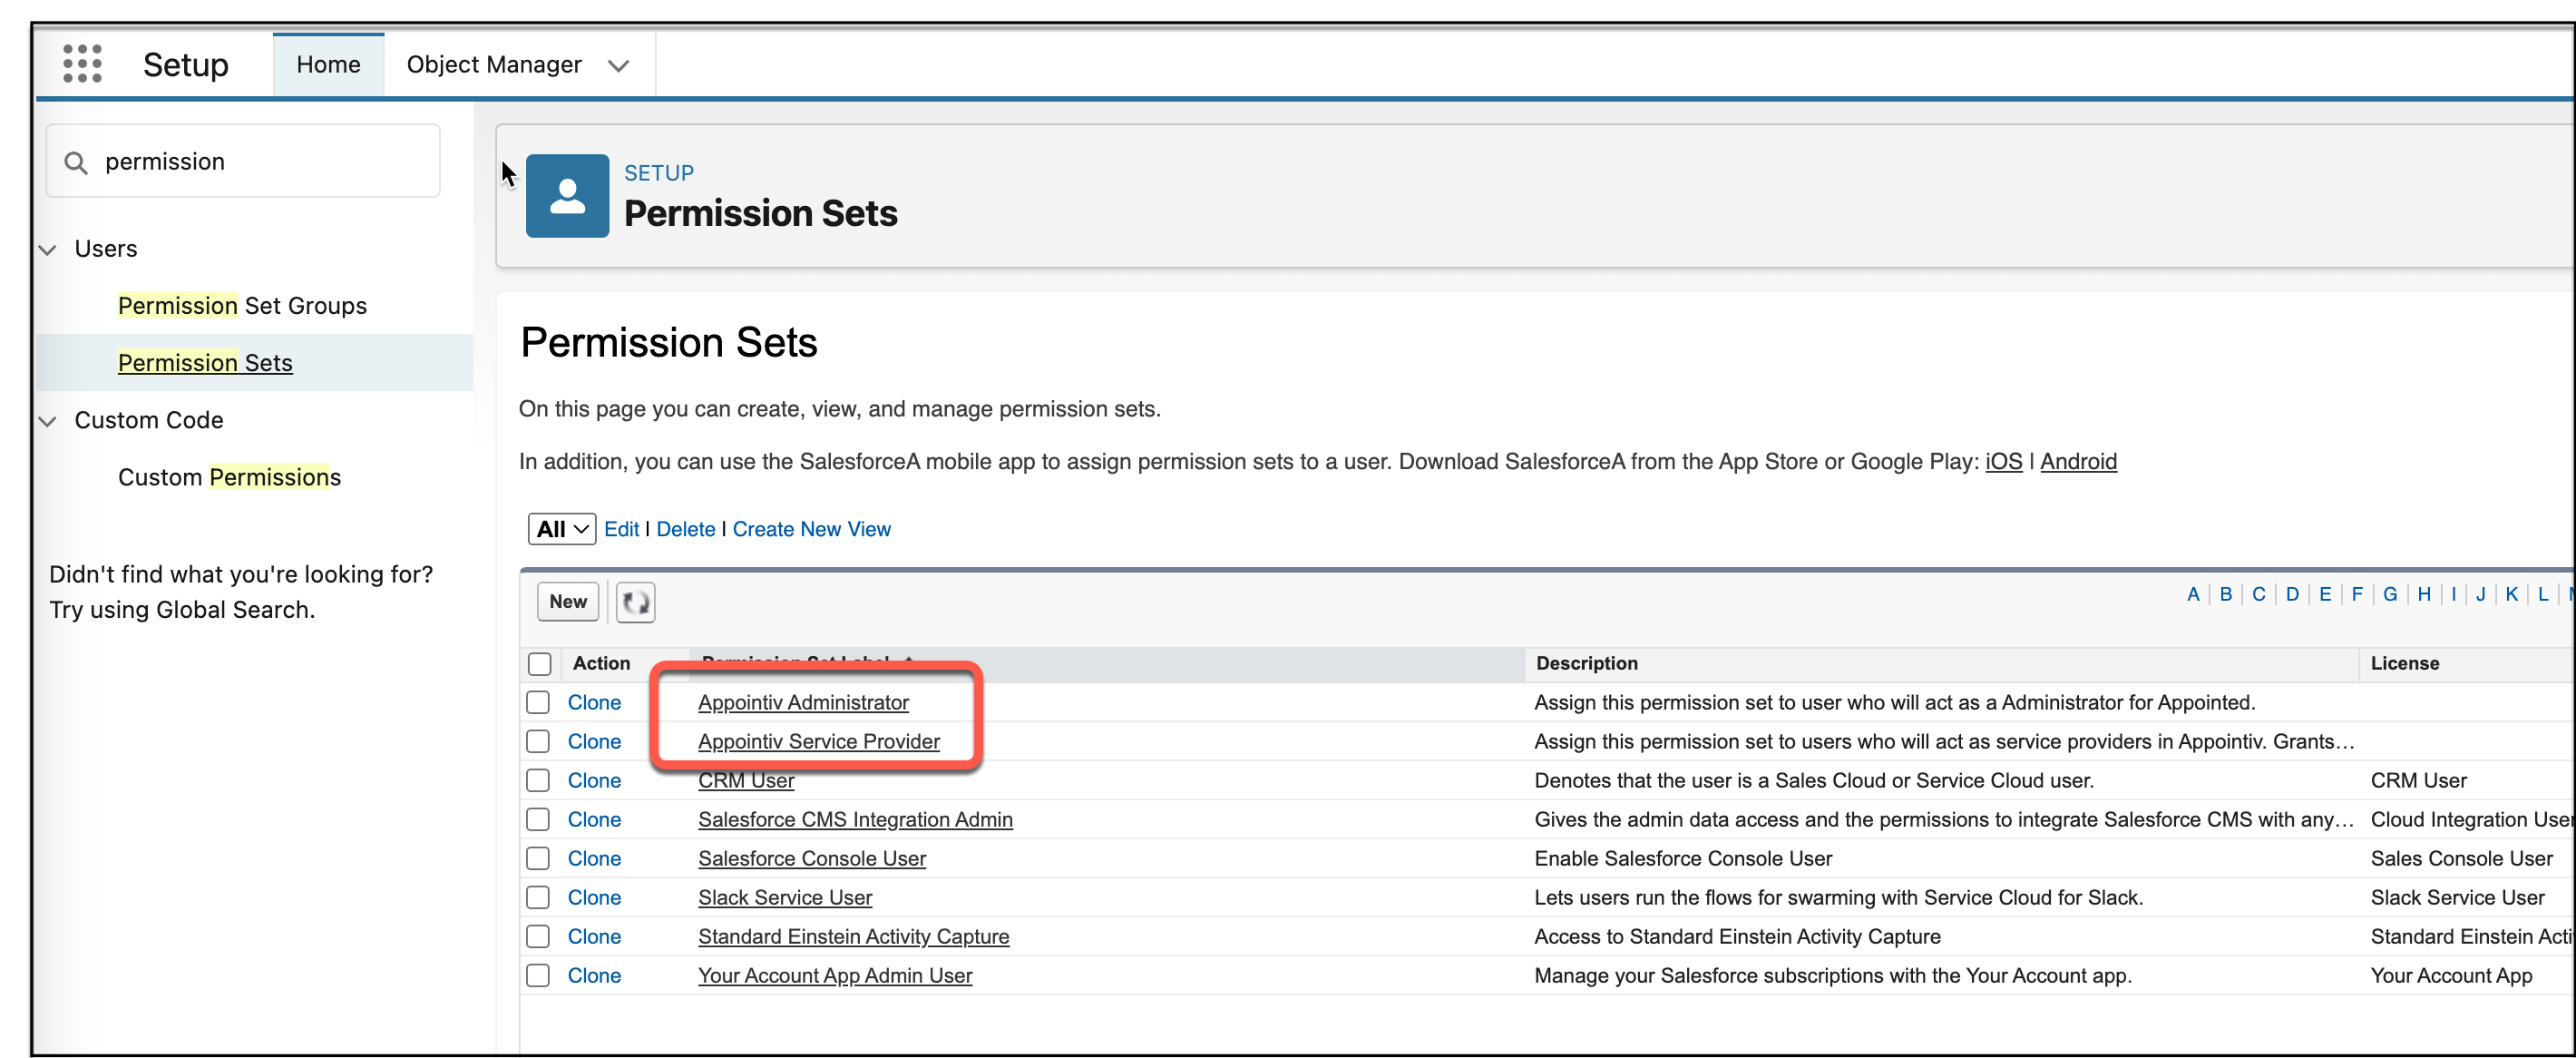Filter list by letter H
This screenshot has height=1058, width=2576.
[x=2424, y=595]
